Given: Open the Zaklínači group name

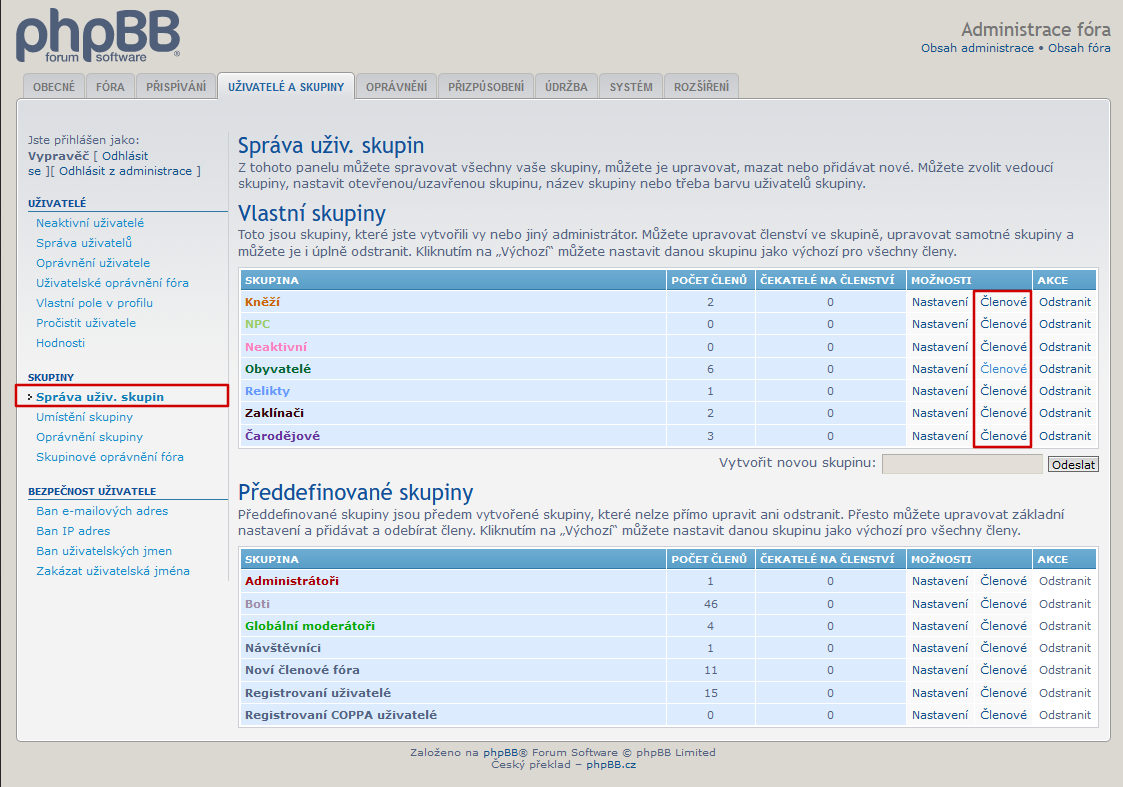Looking at the screenshot, I should pyautogui.click(x=274, y=413).
